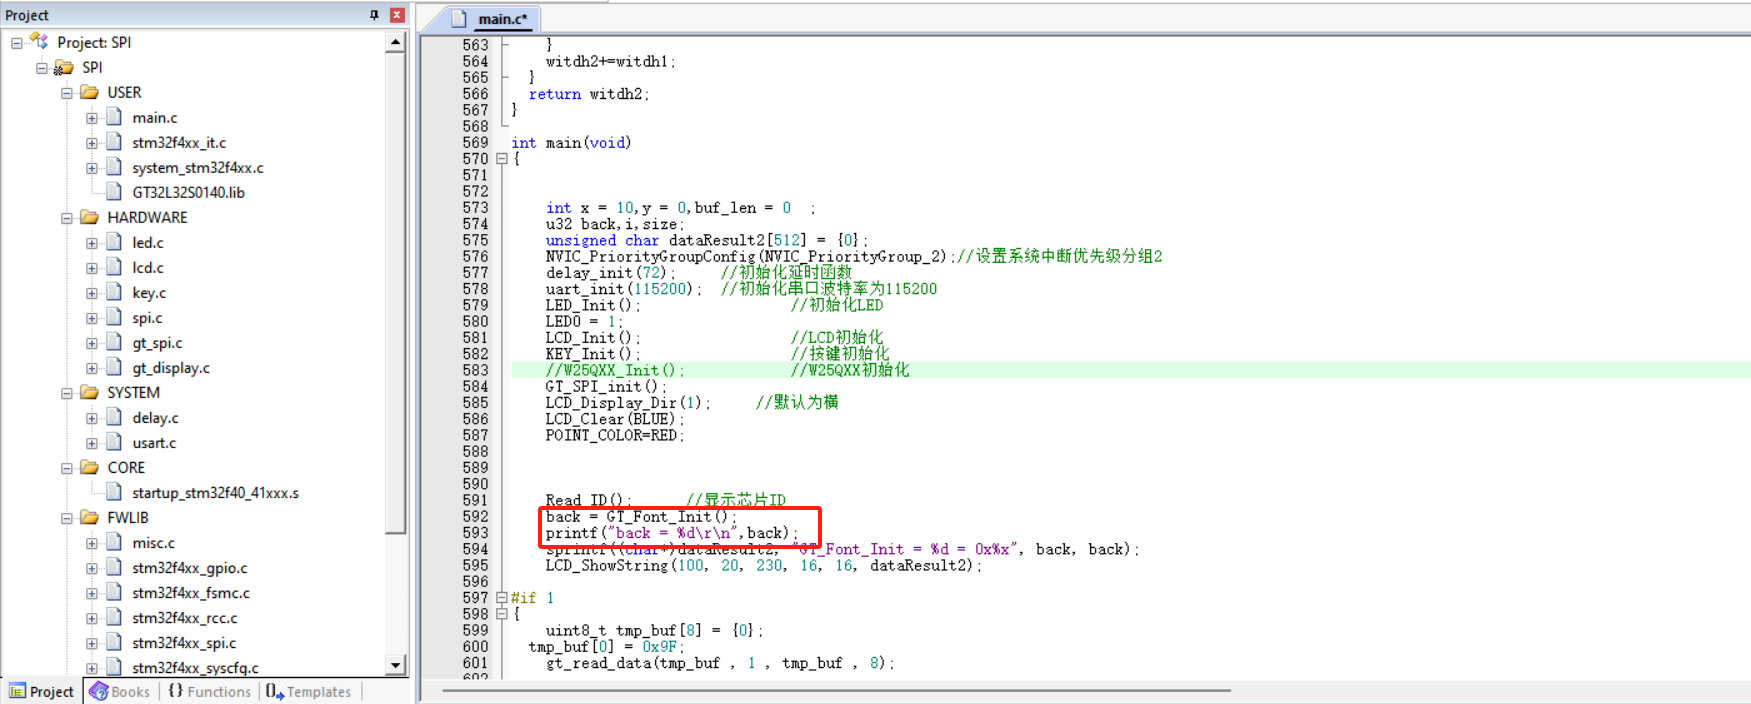This screenshot has height=704, width=1751.
Task: Select usart.c in SYSTEM group
Action: point(154,443)
